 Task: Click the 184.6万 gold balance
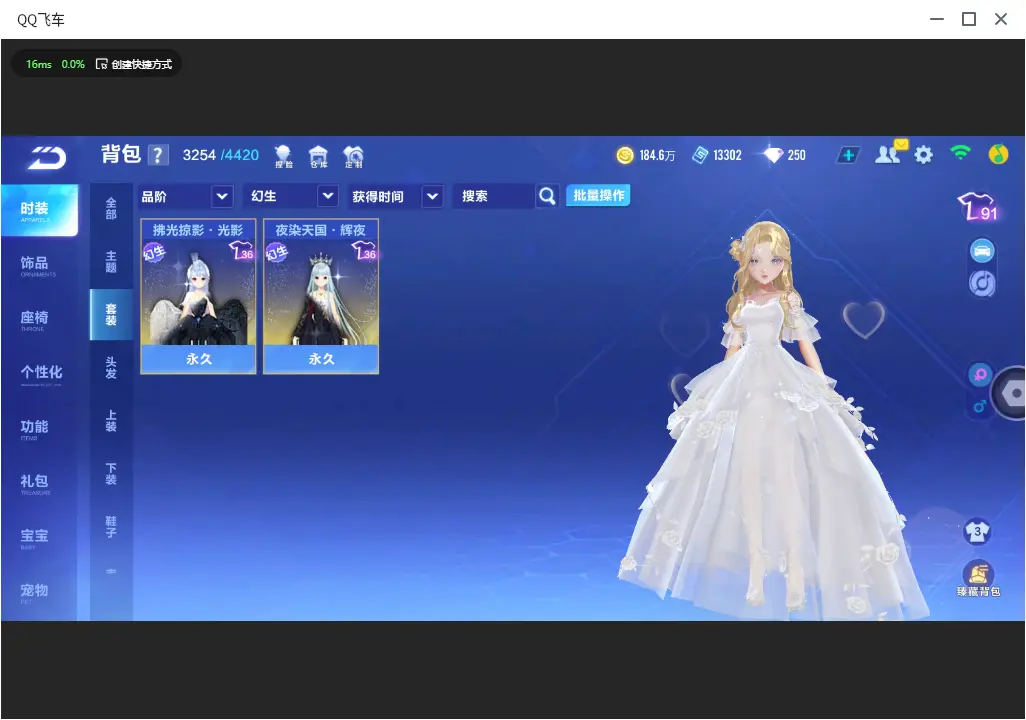coord(657,155)
